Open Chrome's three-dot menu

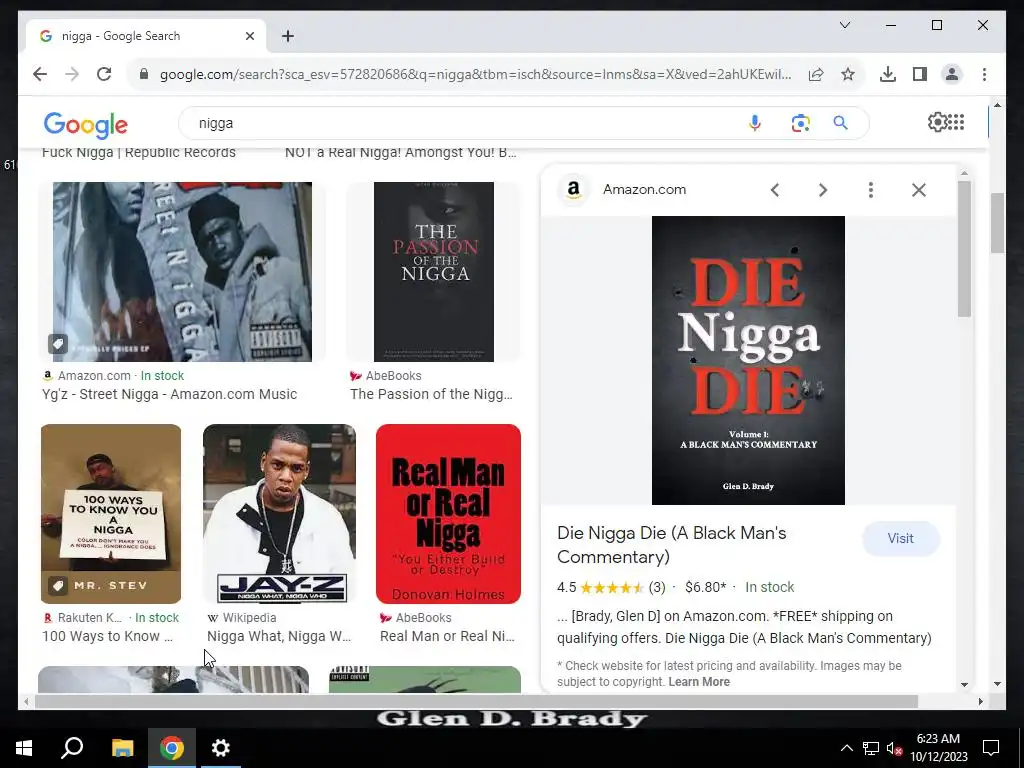coord(984,74)
